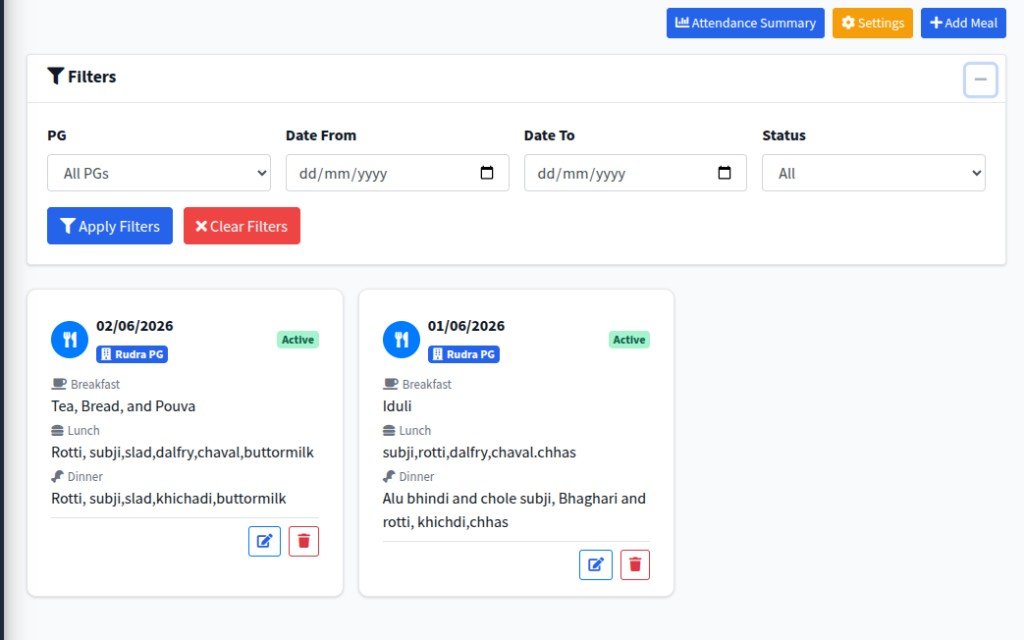Delete the 02/06/2026 meal

(x=304, y=541)
